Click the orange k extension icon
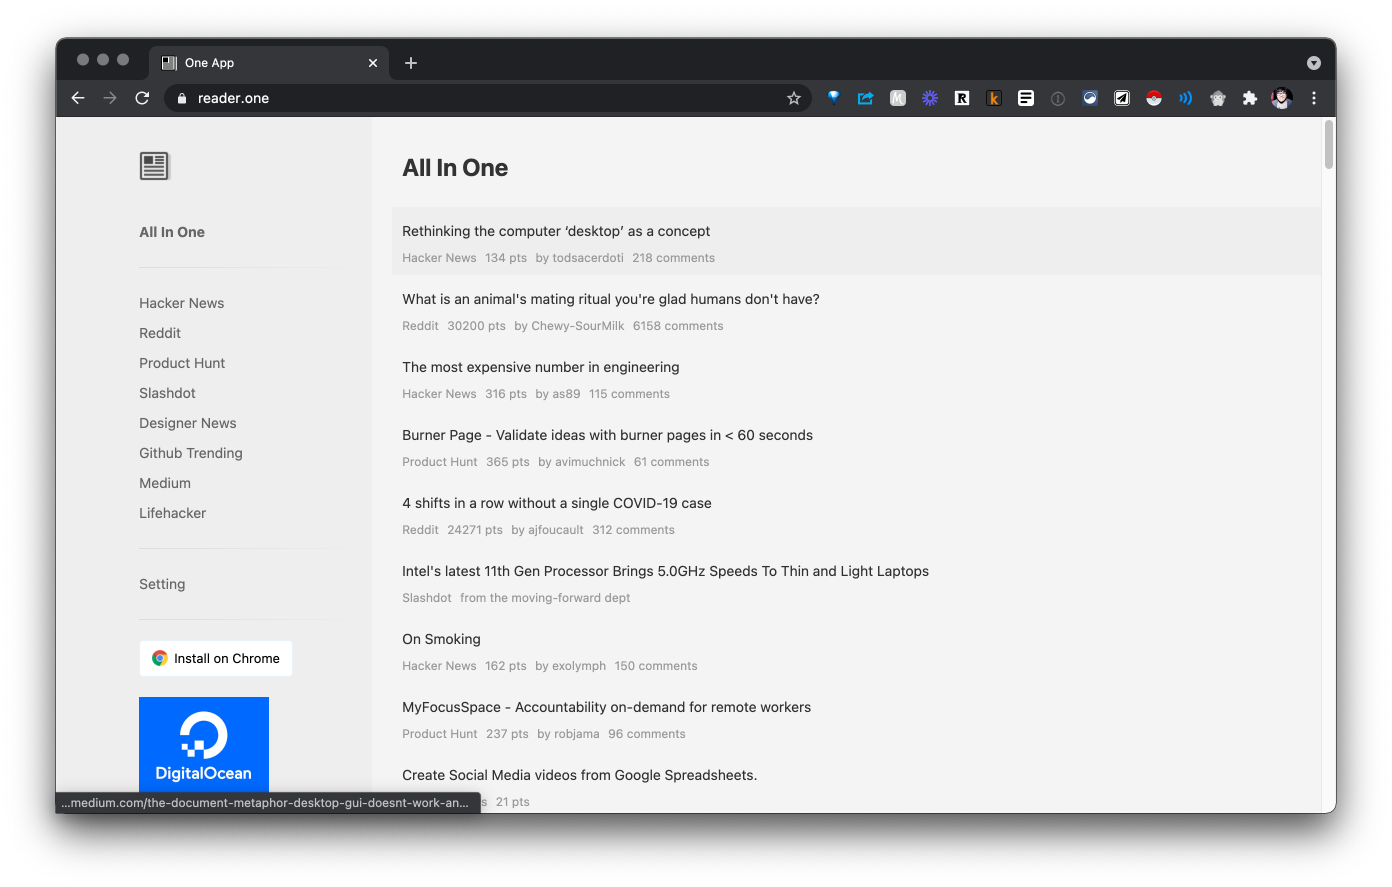The width and height of the screenshot is (1392, 887). click(994, 98)
